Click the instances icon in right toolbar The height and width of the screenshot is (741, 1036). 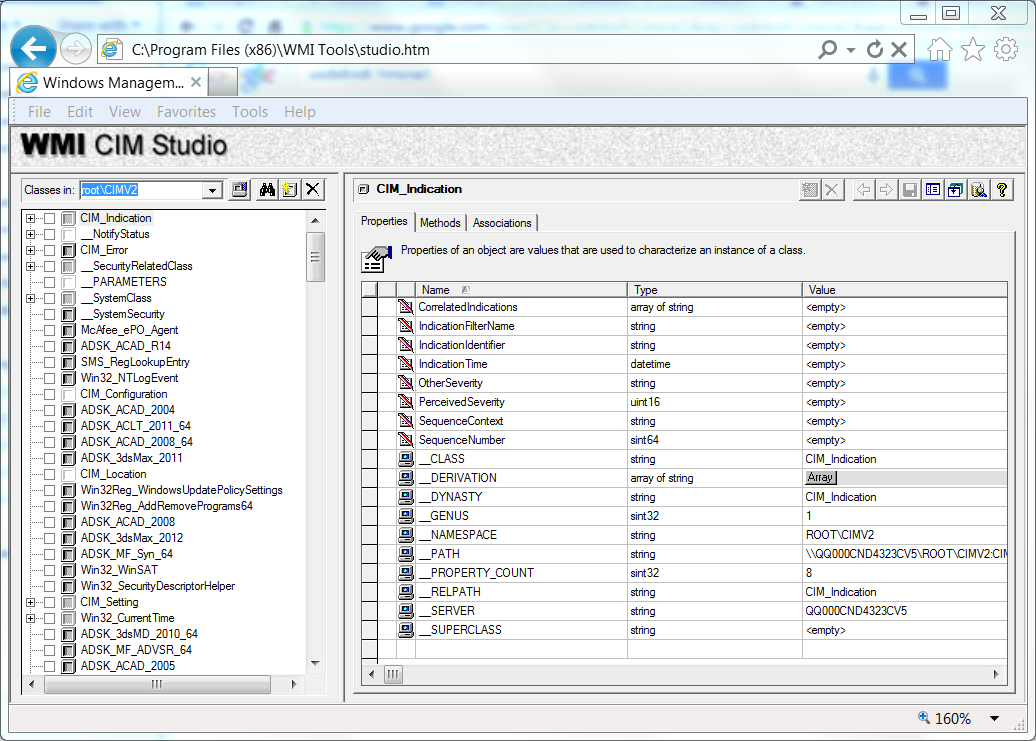point(955,190)
